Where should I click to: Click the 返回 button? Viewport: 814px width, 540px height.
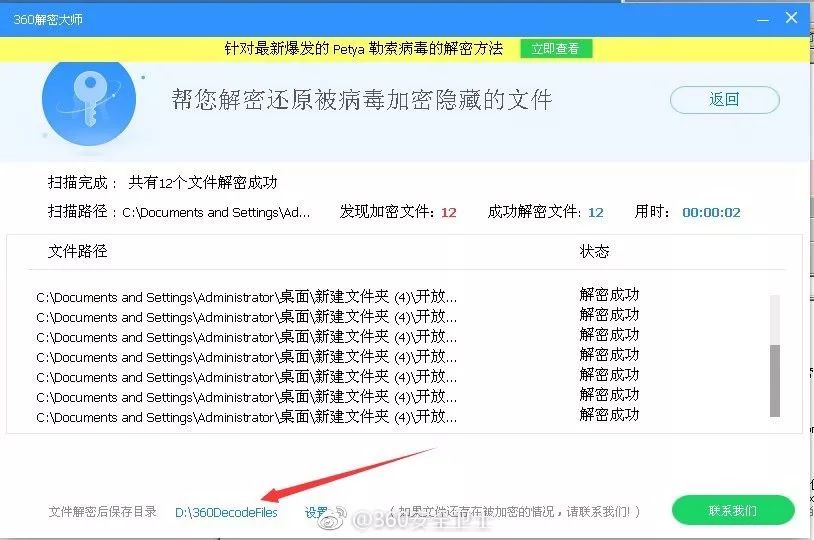725,100
